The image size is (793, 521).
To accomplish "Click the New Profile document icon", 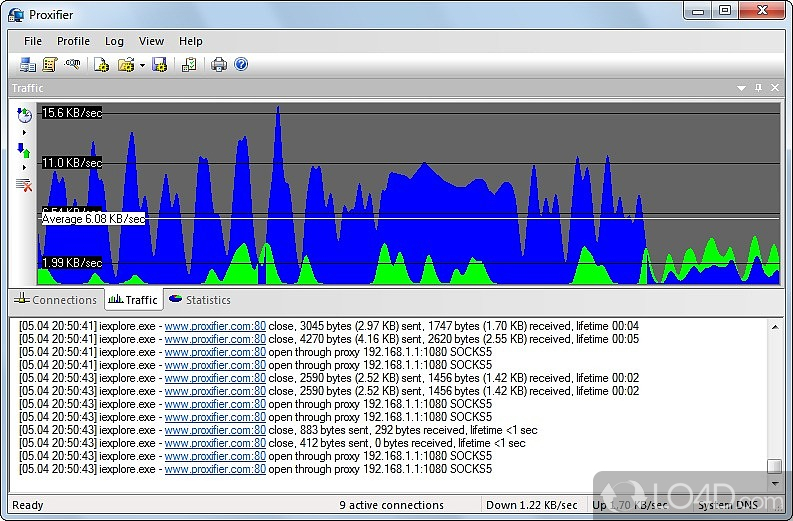I will click(x=101, y=65).
